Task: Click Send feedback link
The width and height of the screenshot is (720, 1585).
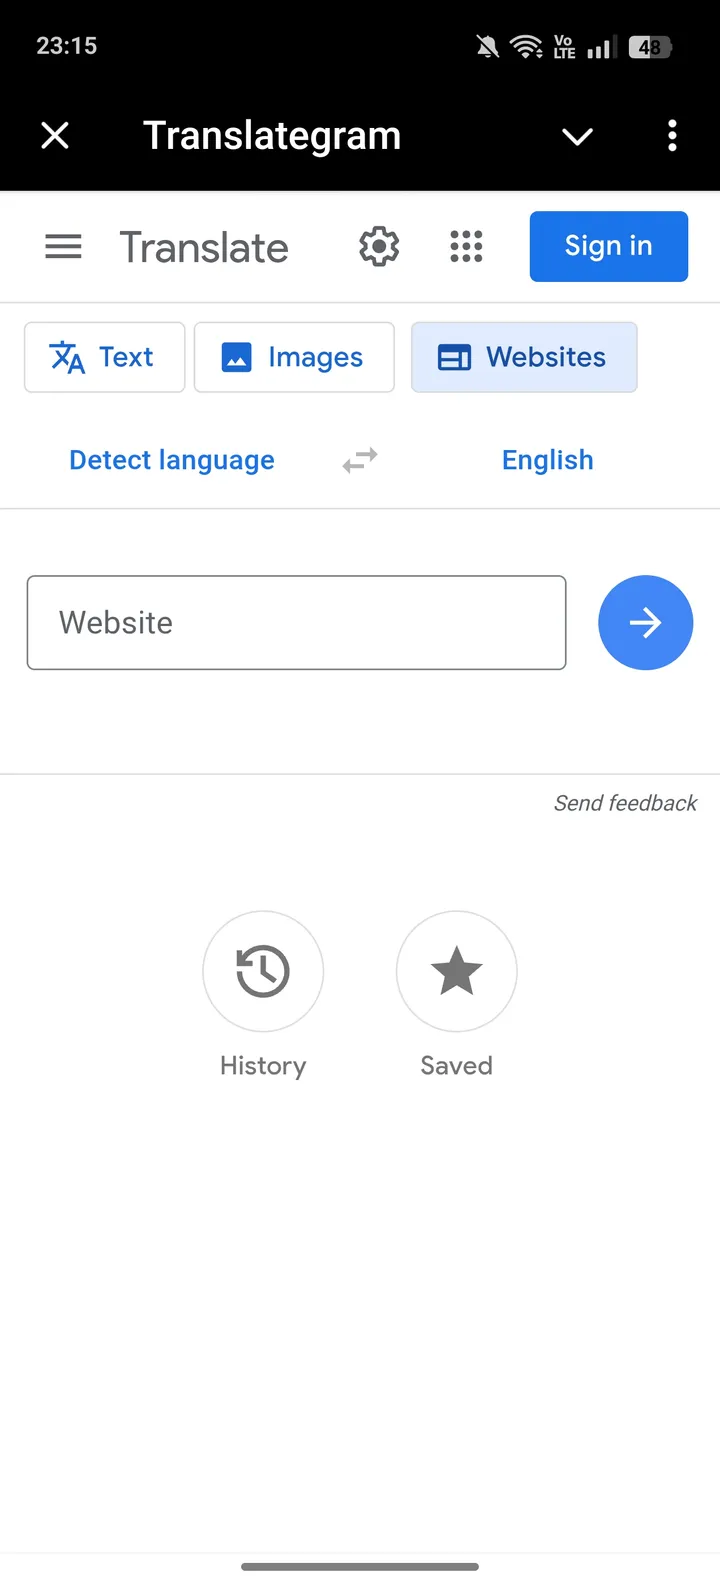Action: [626, 803]
